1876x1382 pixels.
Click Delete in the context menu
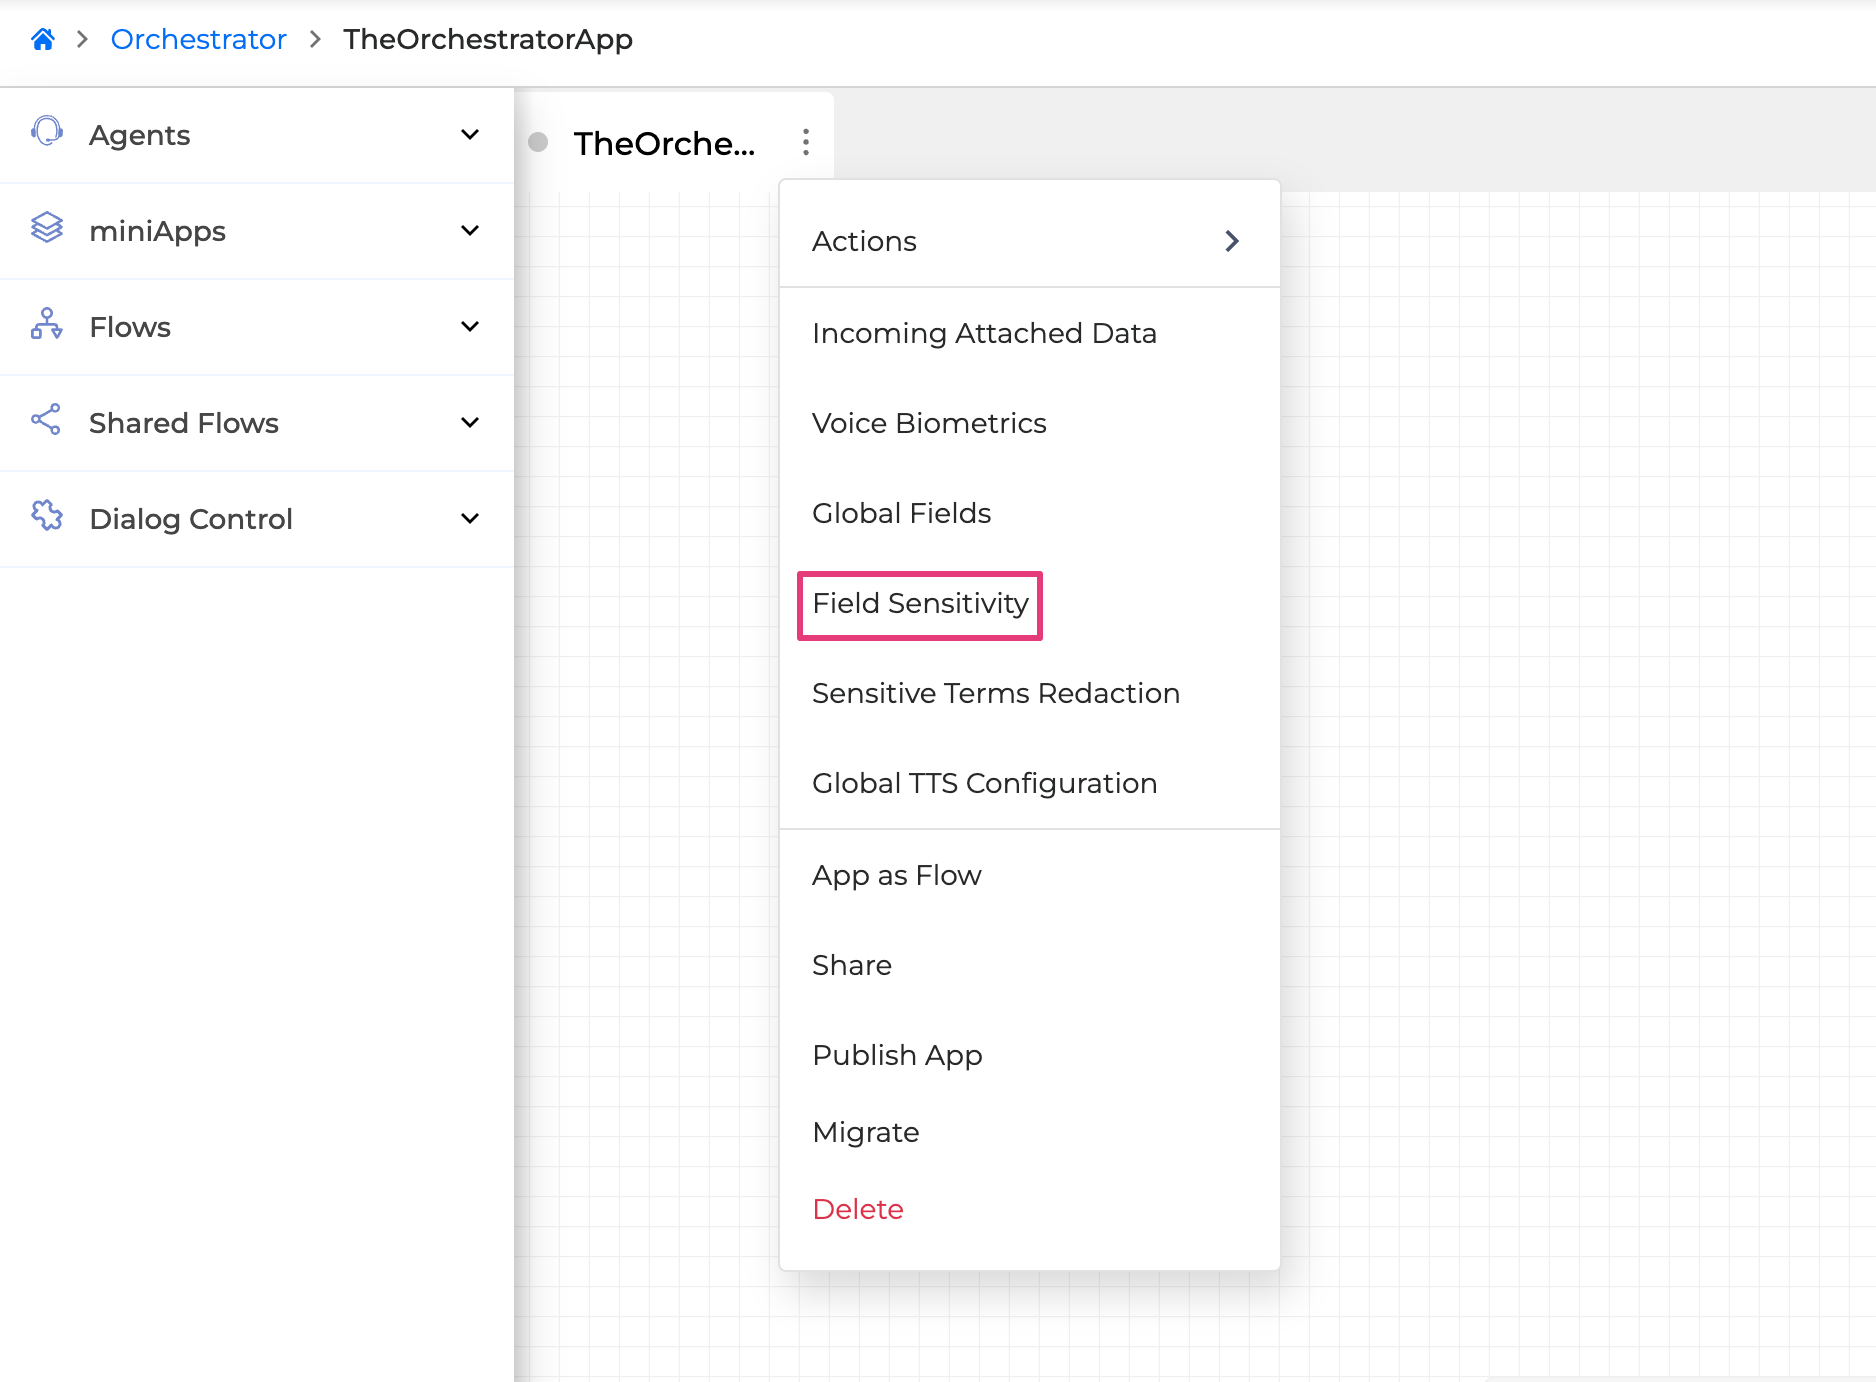pyautogui.click(x=858, y=1210)
